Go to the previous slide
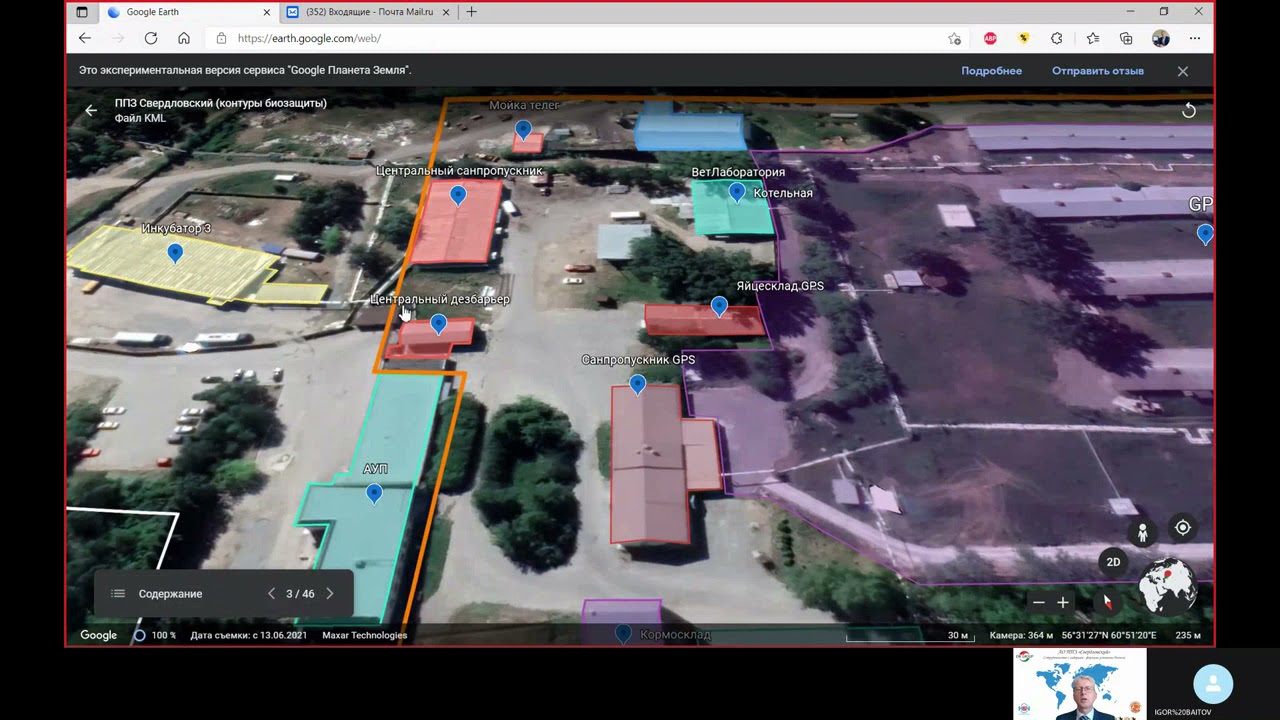 [271, 594]
